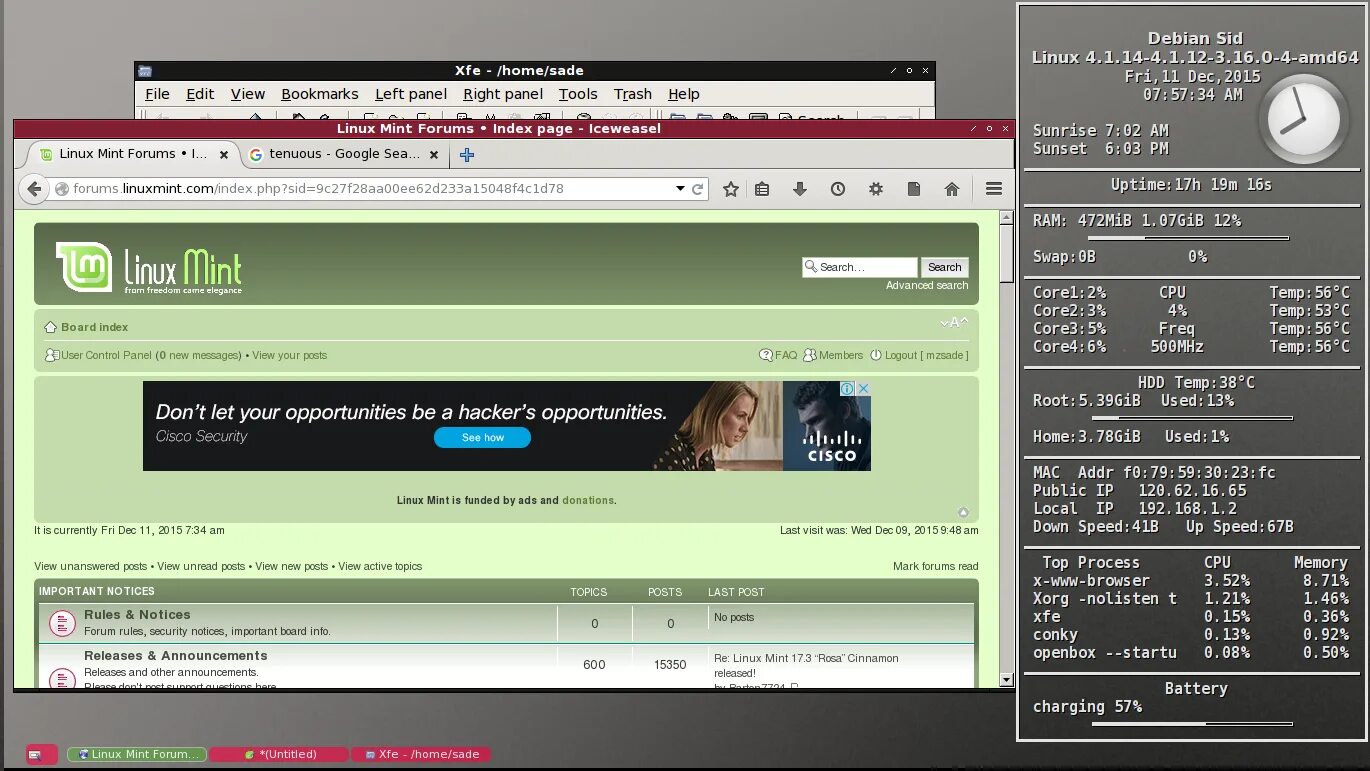Close the tenuous Google Search tab
This screenshot has height=771, width=1370.
(434, 155)
